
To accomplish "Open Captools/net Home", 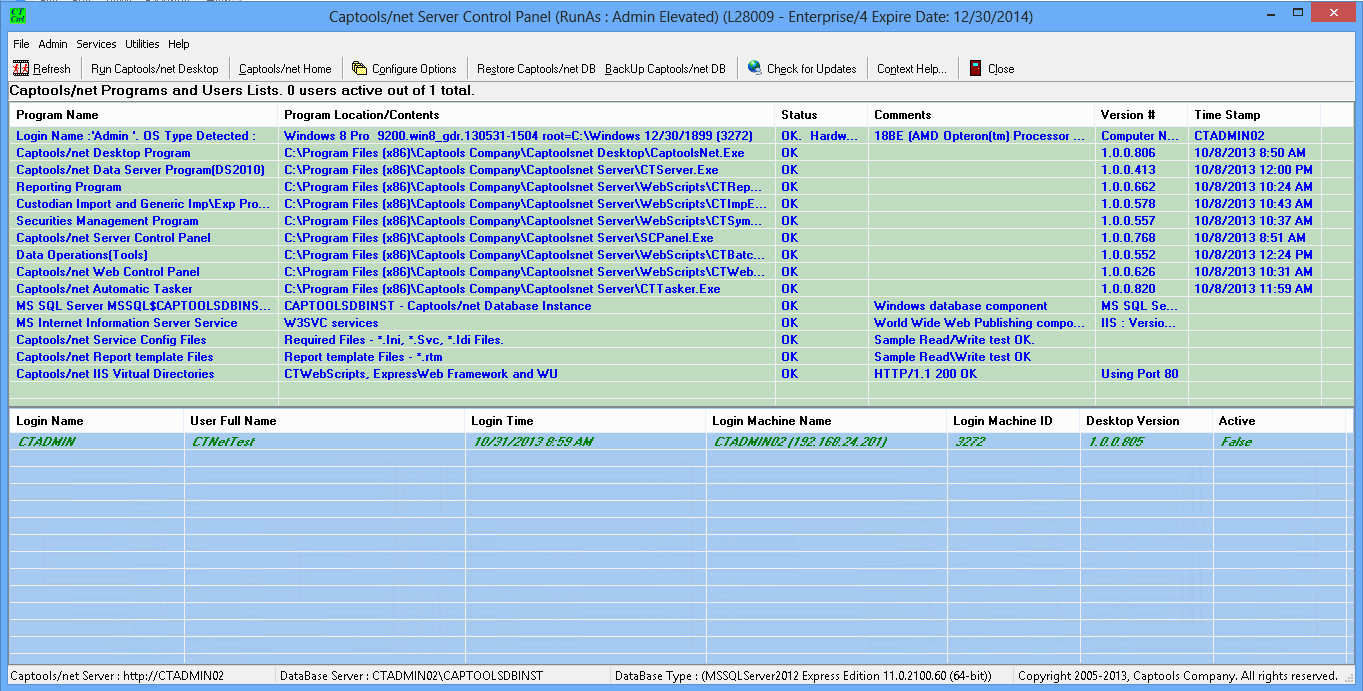I will click(x=287, y=68).
